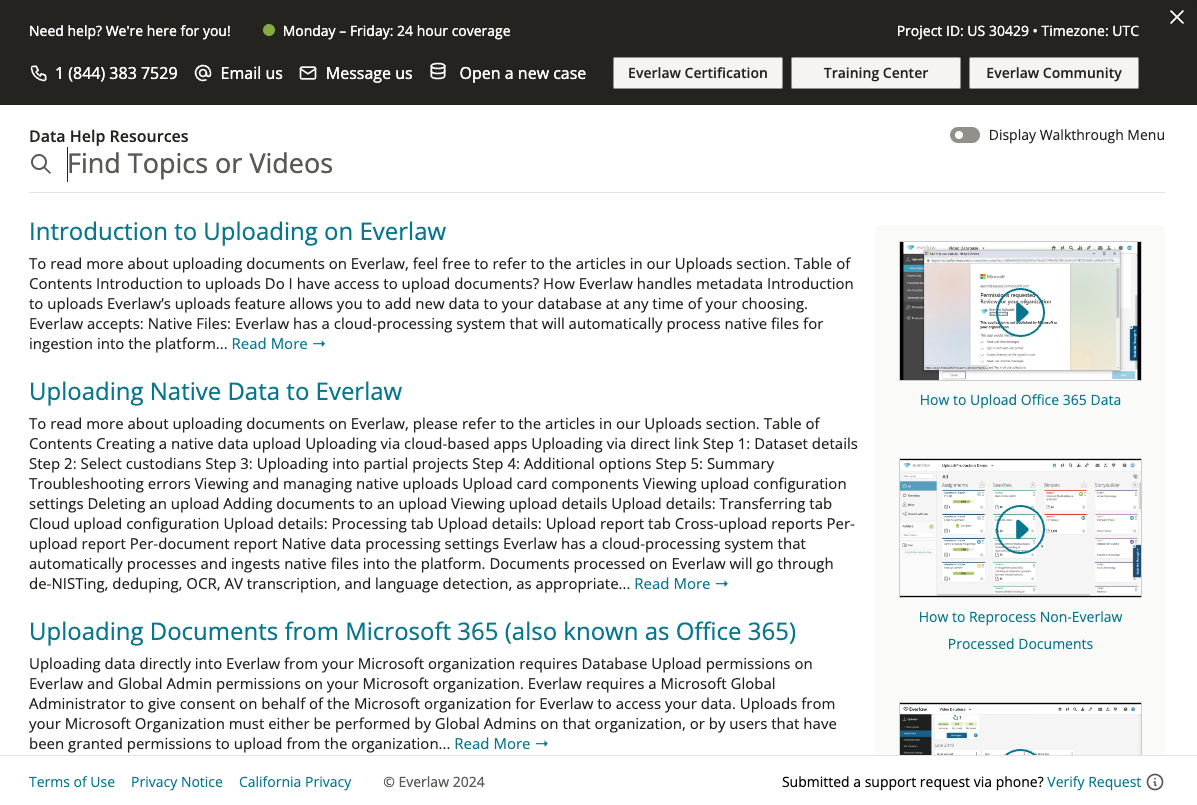The image size is (1197, 805).
Task: Click the phone icon beside support number
Action: [38, 73]
